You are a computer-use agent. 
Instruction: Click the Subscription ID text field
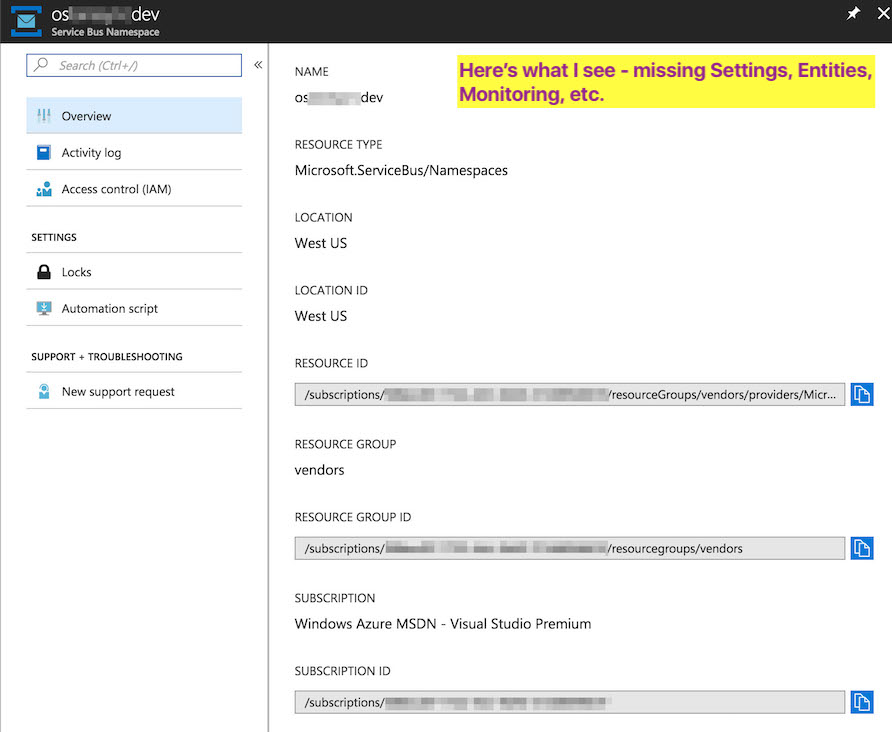click(x=569, y=702)
